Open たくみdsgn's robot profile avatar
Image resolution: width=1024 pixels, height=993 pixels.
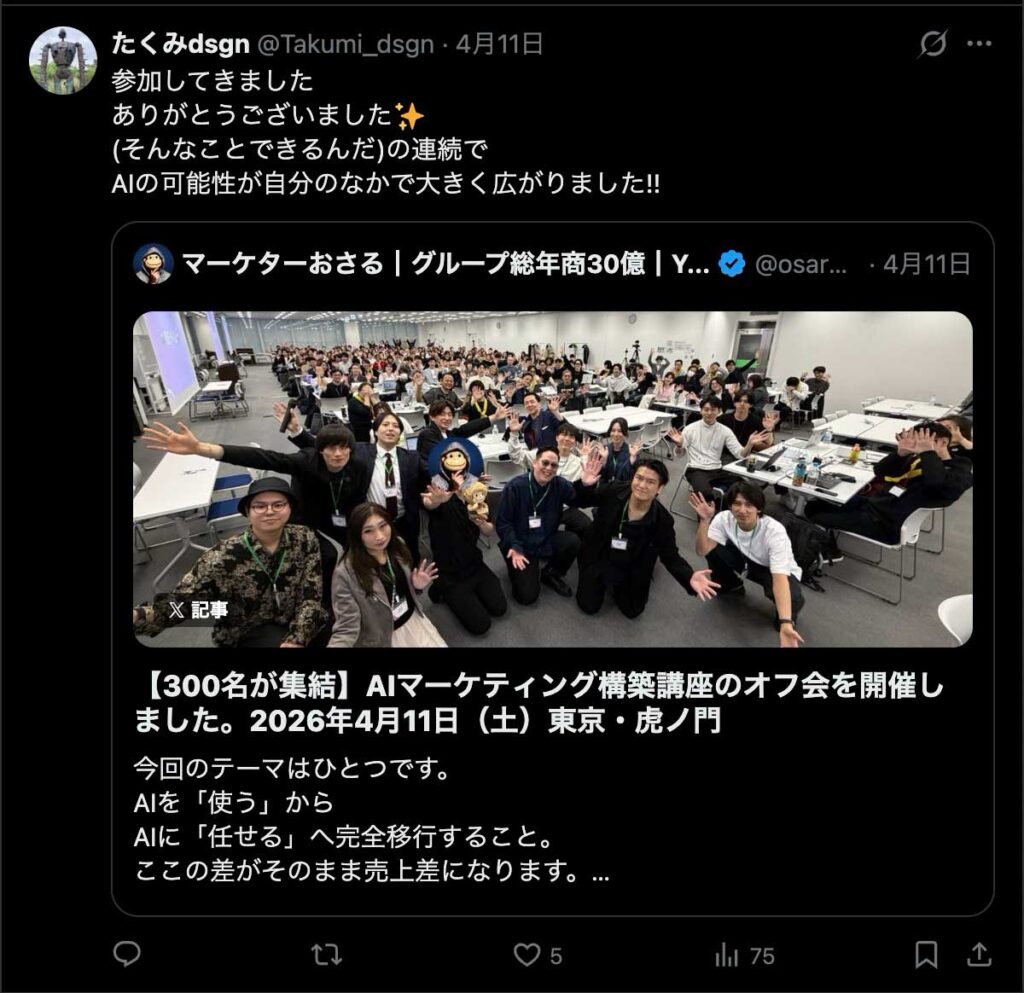pos(63,61)
